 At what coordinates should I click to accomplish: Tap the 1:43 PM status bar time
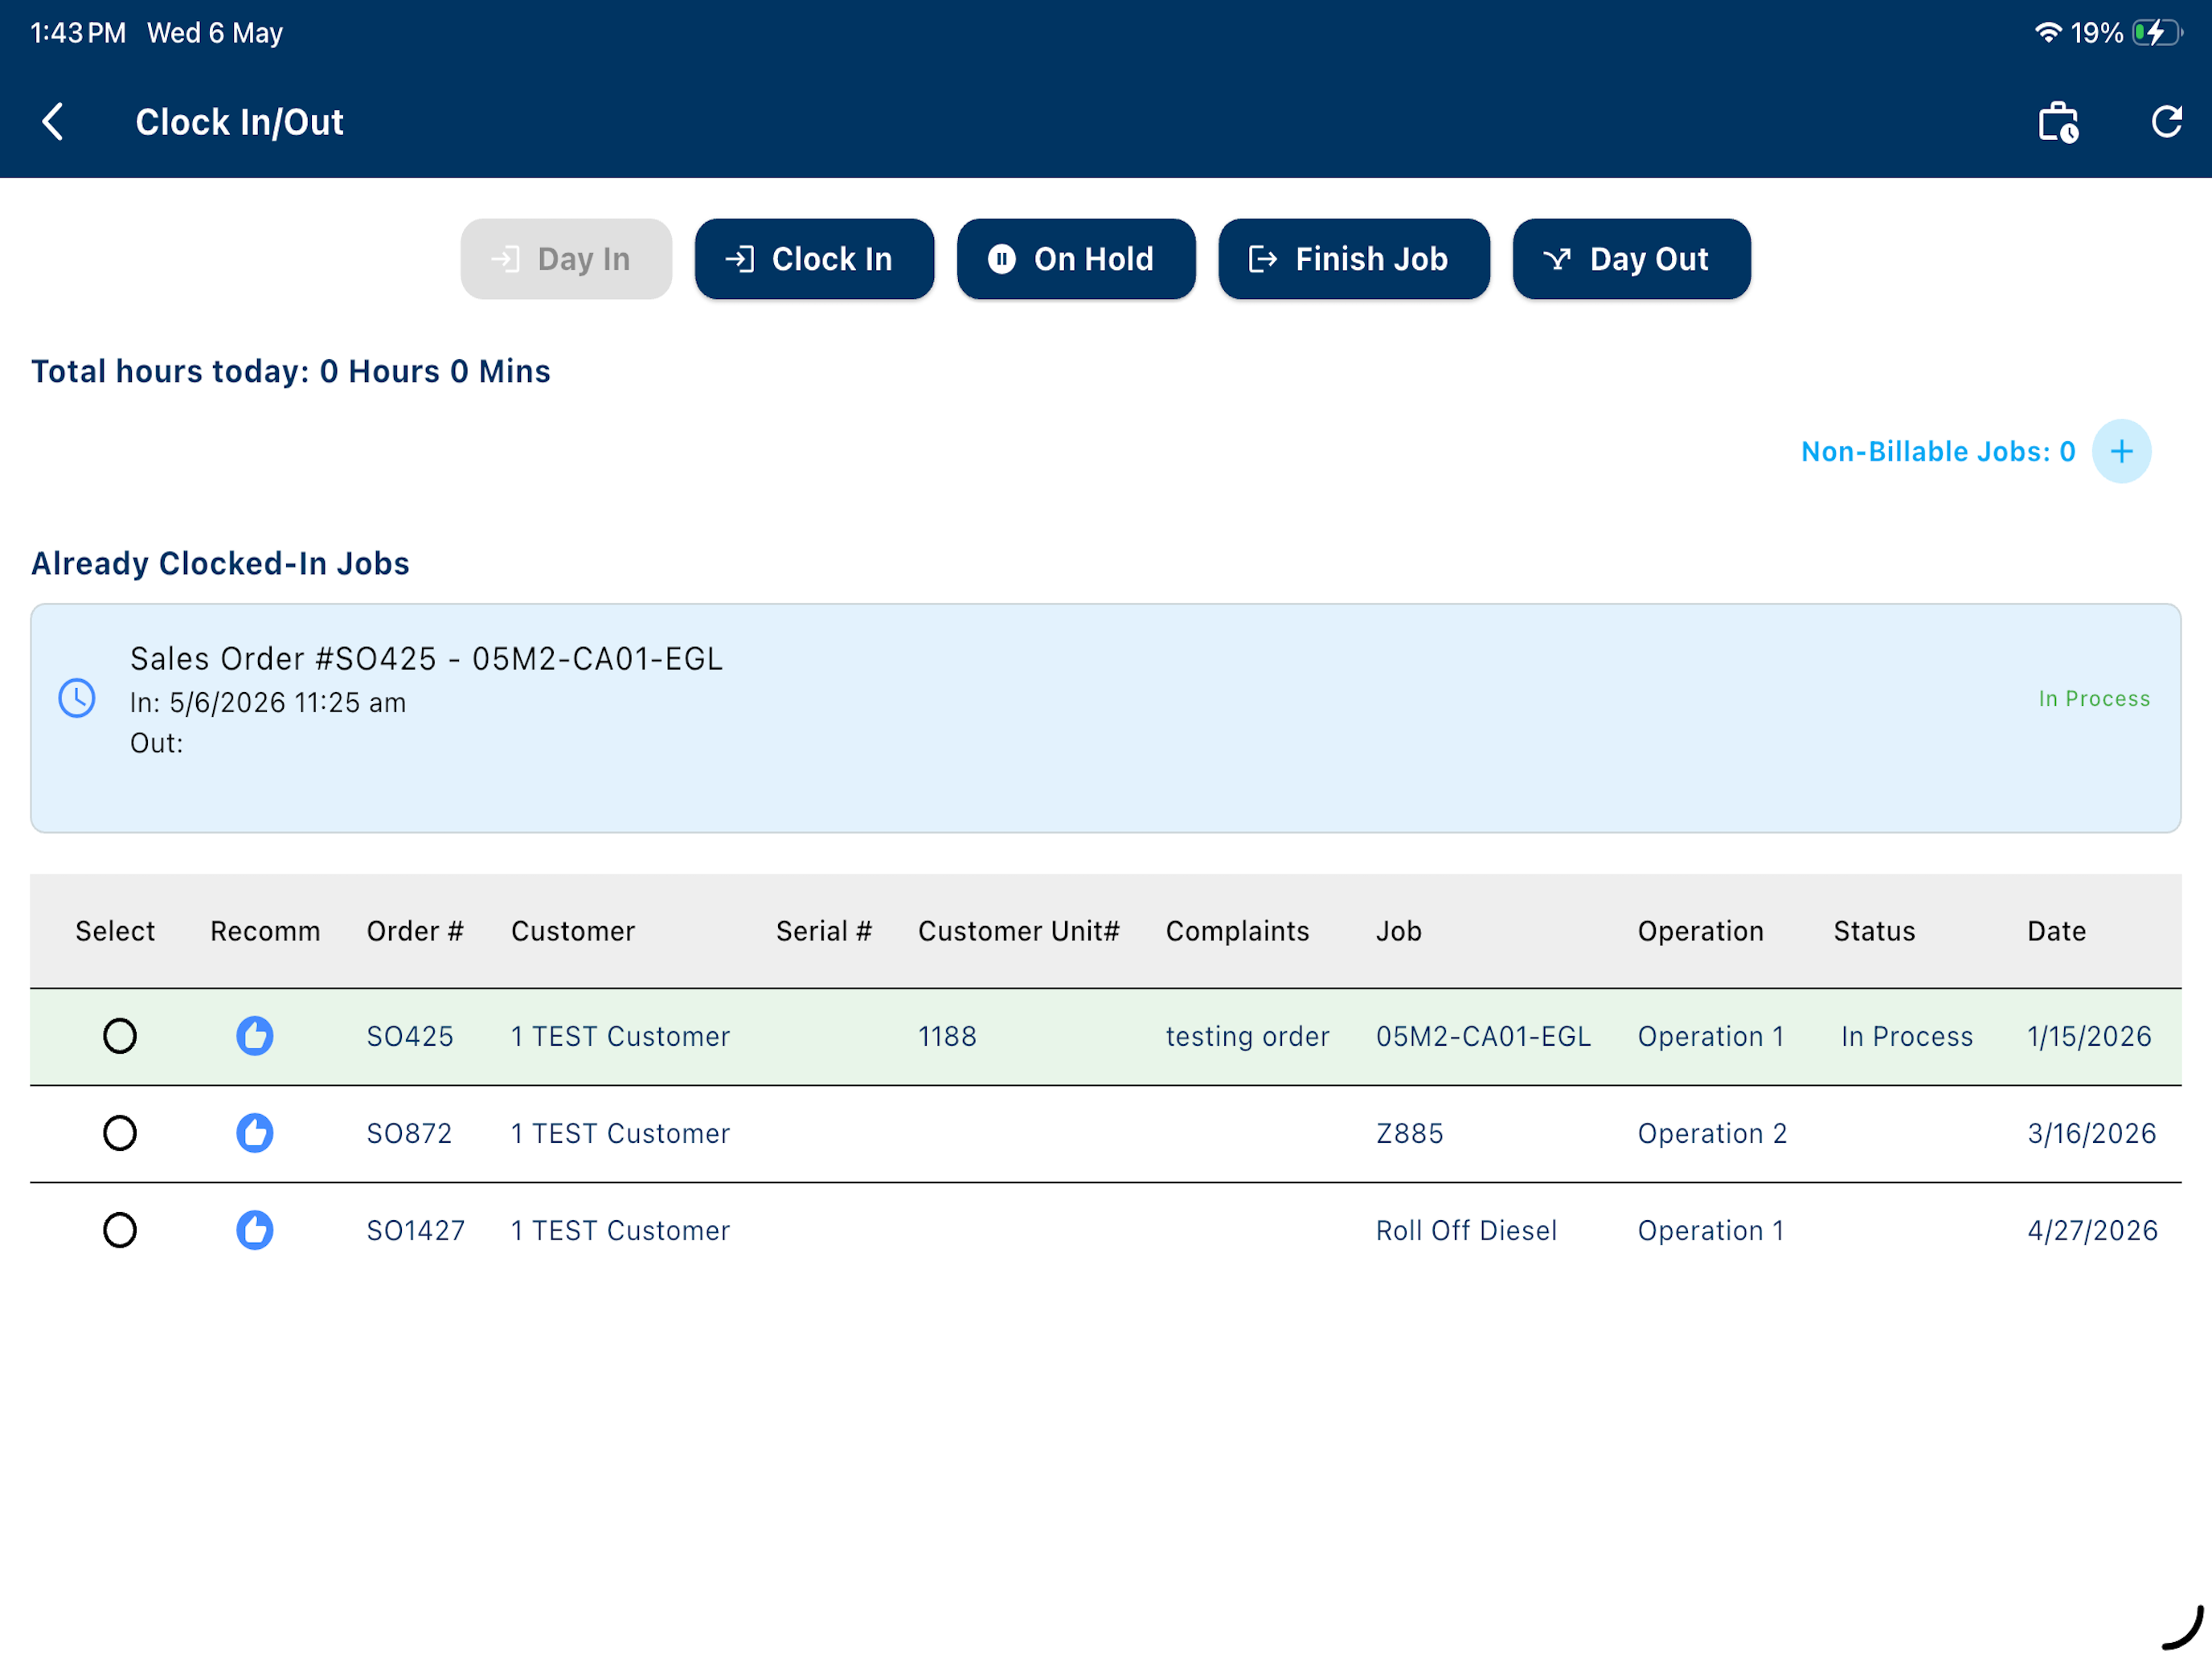point(78,33)
